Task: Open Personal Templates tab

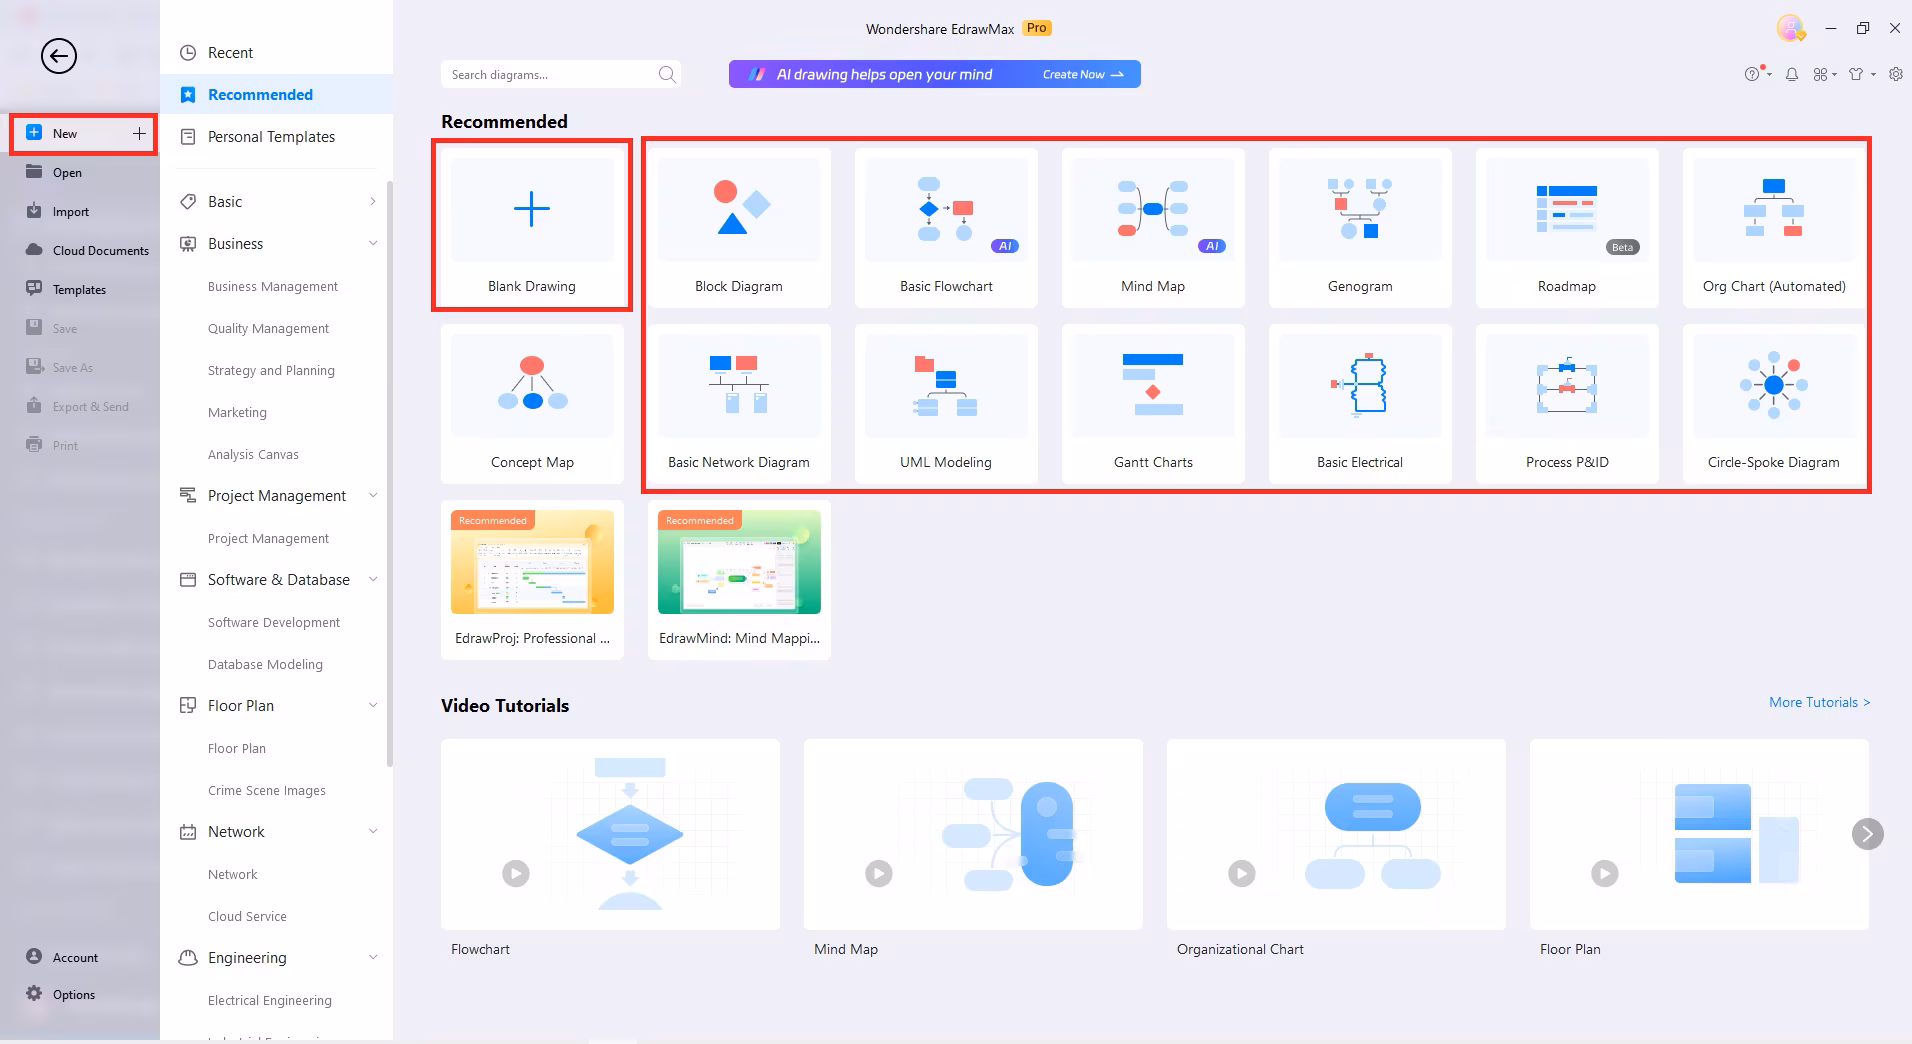Action: click(x=276, y=136)
